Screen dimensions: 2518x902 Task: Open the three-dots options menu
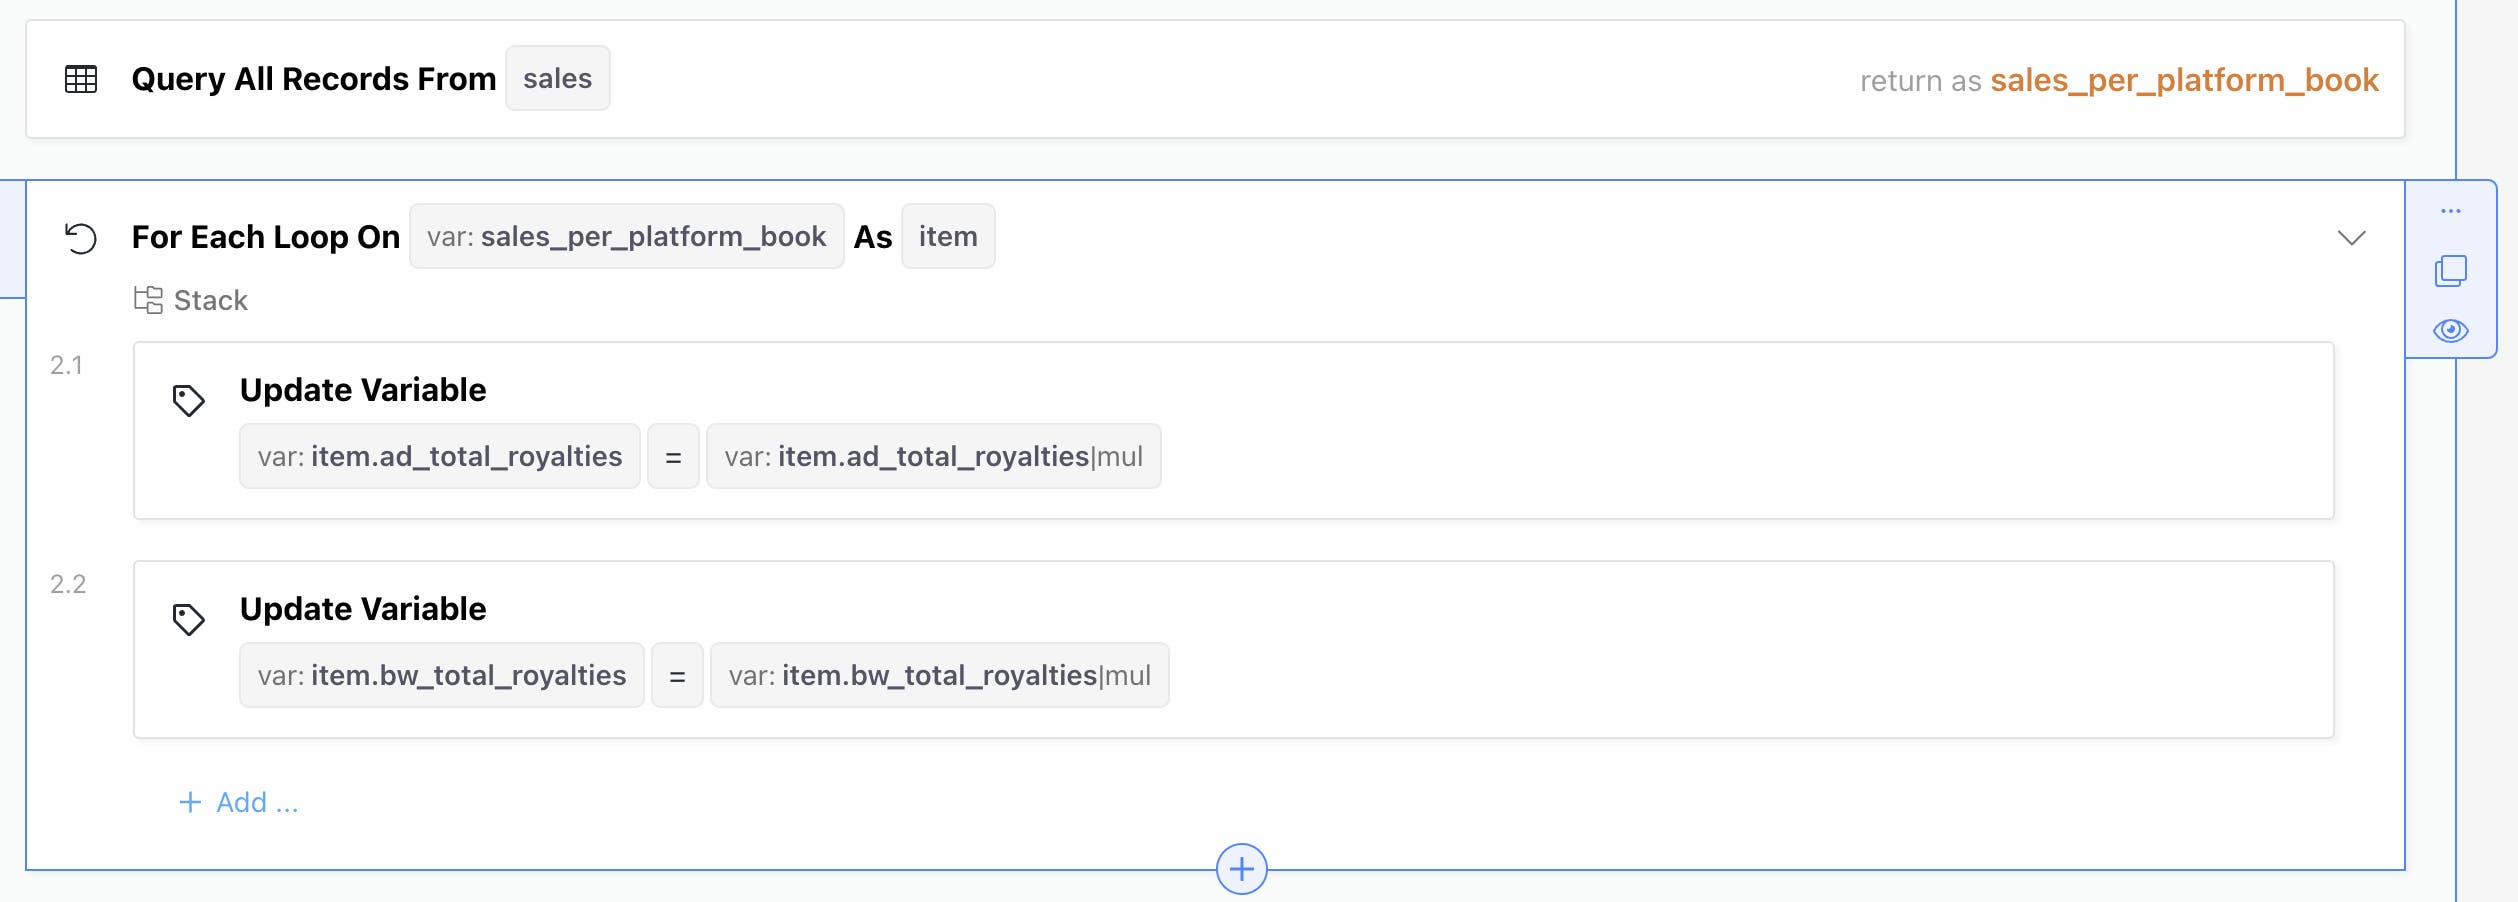pos(2450,211)
